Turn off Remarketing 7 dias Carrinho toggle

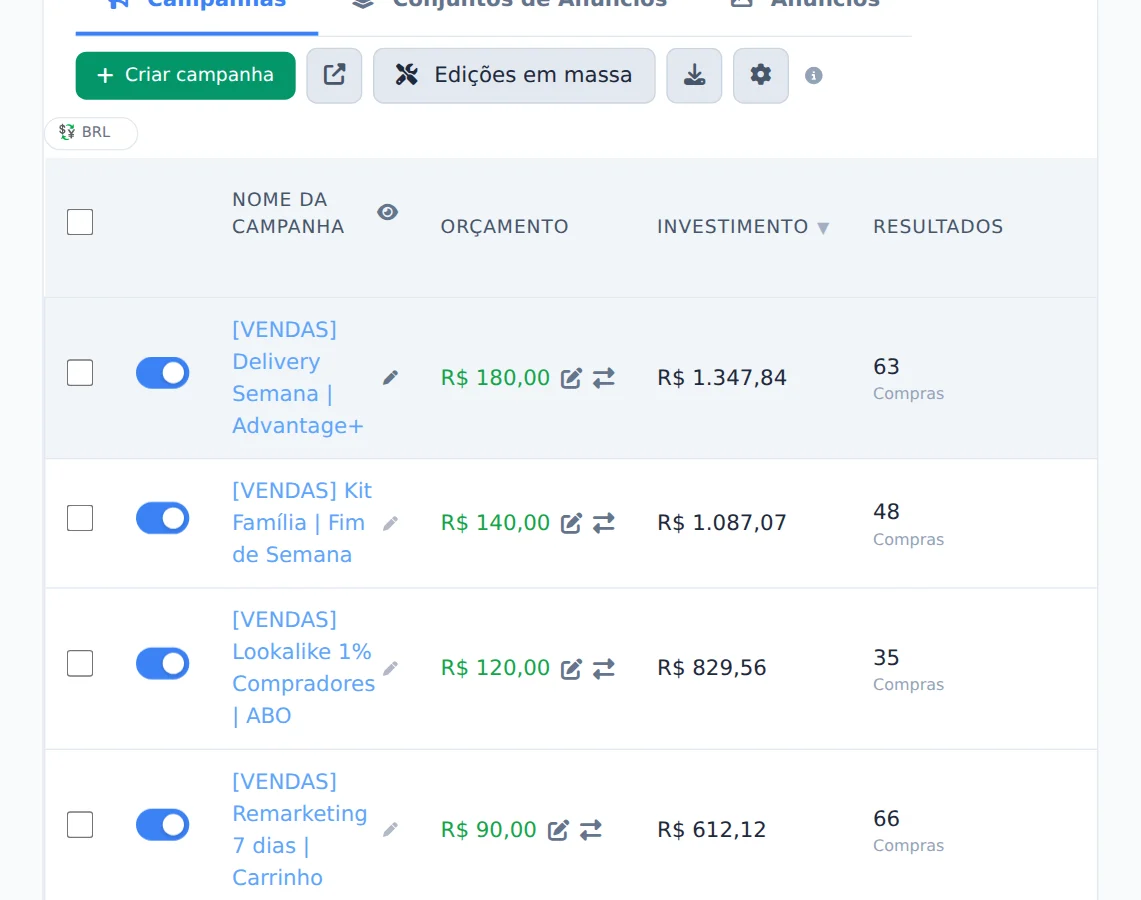[162, 824]
